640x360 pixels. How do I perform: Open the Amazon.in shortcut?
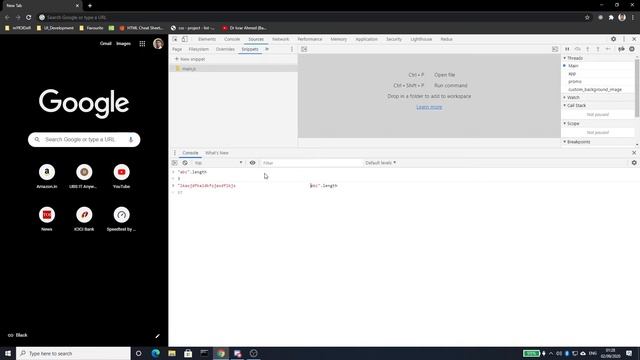pyautogui.click(x=47, y=176)
